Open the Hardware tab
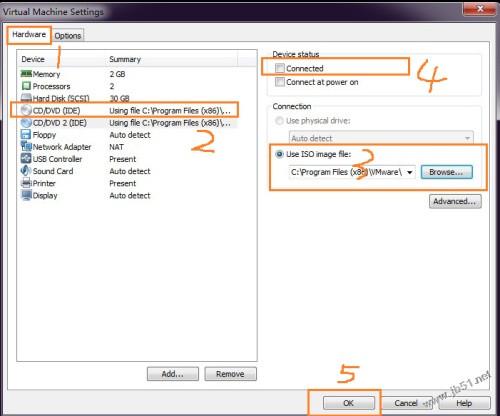Screen dimensions: 500x416 click(x=29, y=34)
